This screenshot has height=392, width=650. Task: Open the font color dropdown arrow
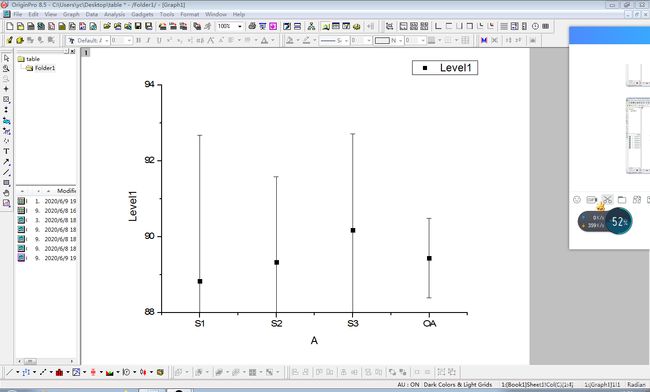click(273, 40)
